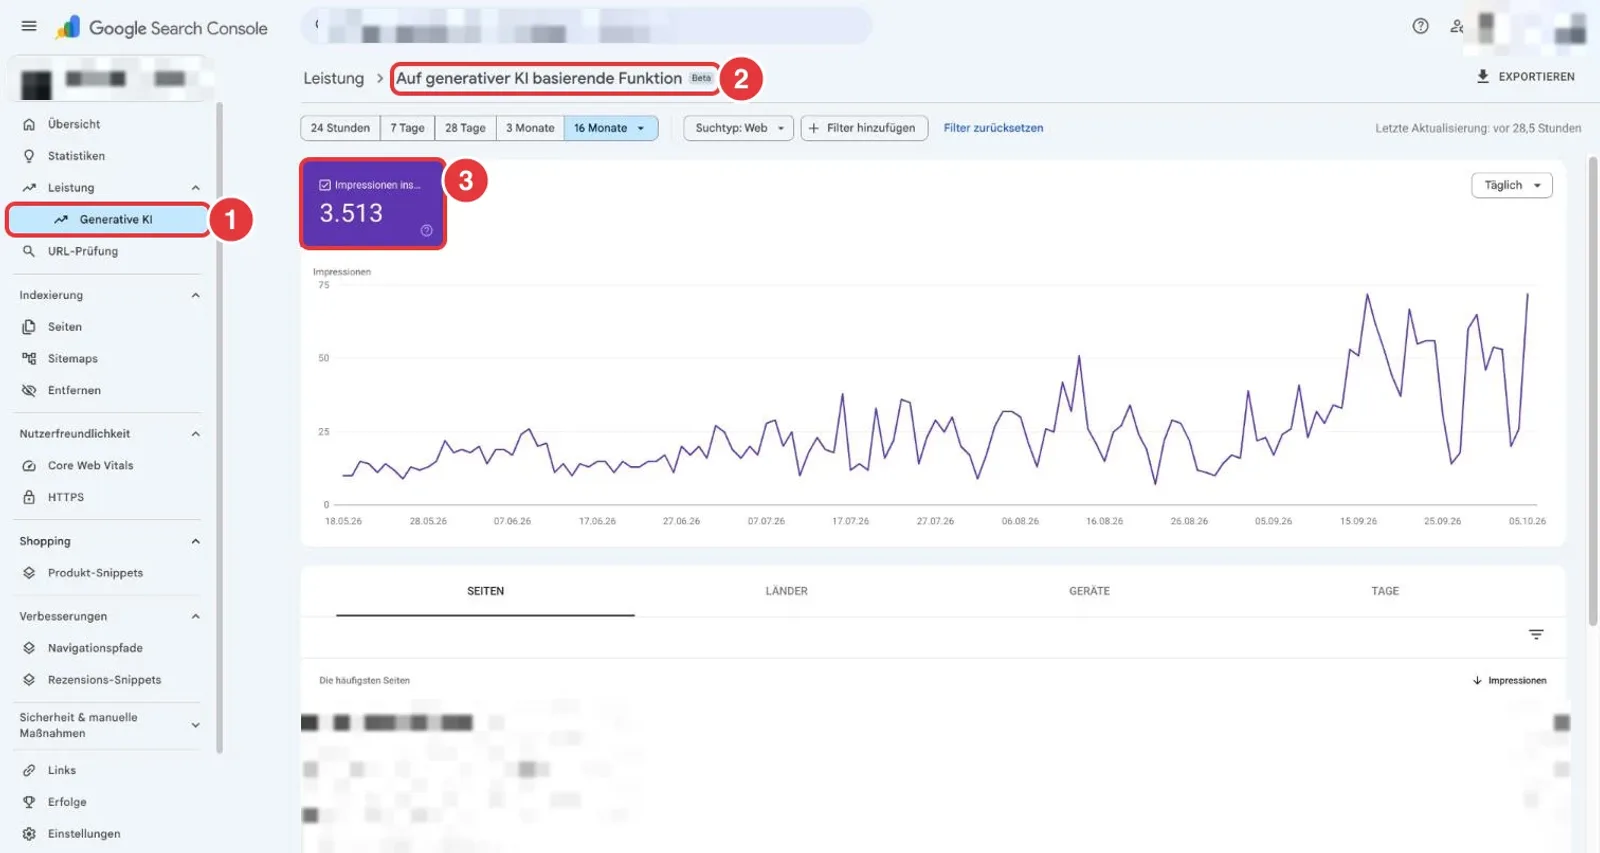The width and height of the screenshot is (1600, 853).
Task: Open the help question mark icon
Action: [x=1420, y=26]
